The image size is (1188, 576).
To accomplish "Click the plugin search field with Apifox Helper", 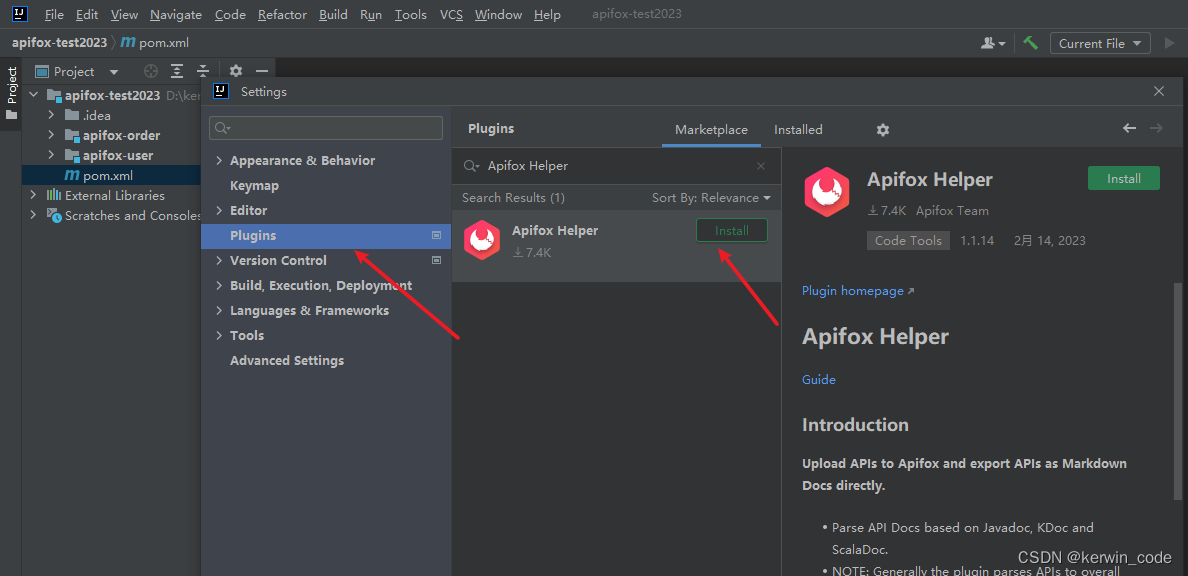I will pyautogui.click(x=614, y=166).
